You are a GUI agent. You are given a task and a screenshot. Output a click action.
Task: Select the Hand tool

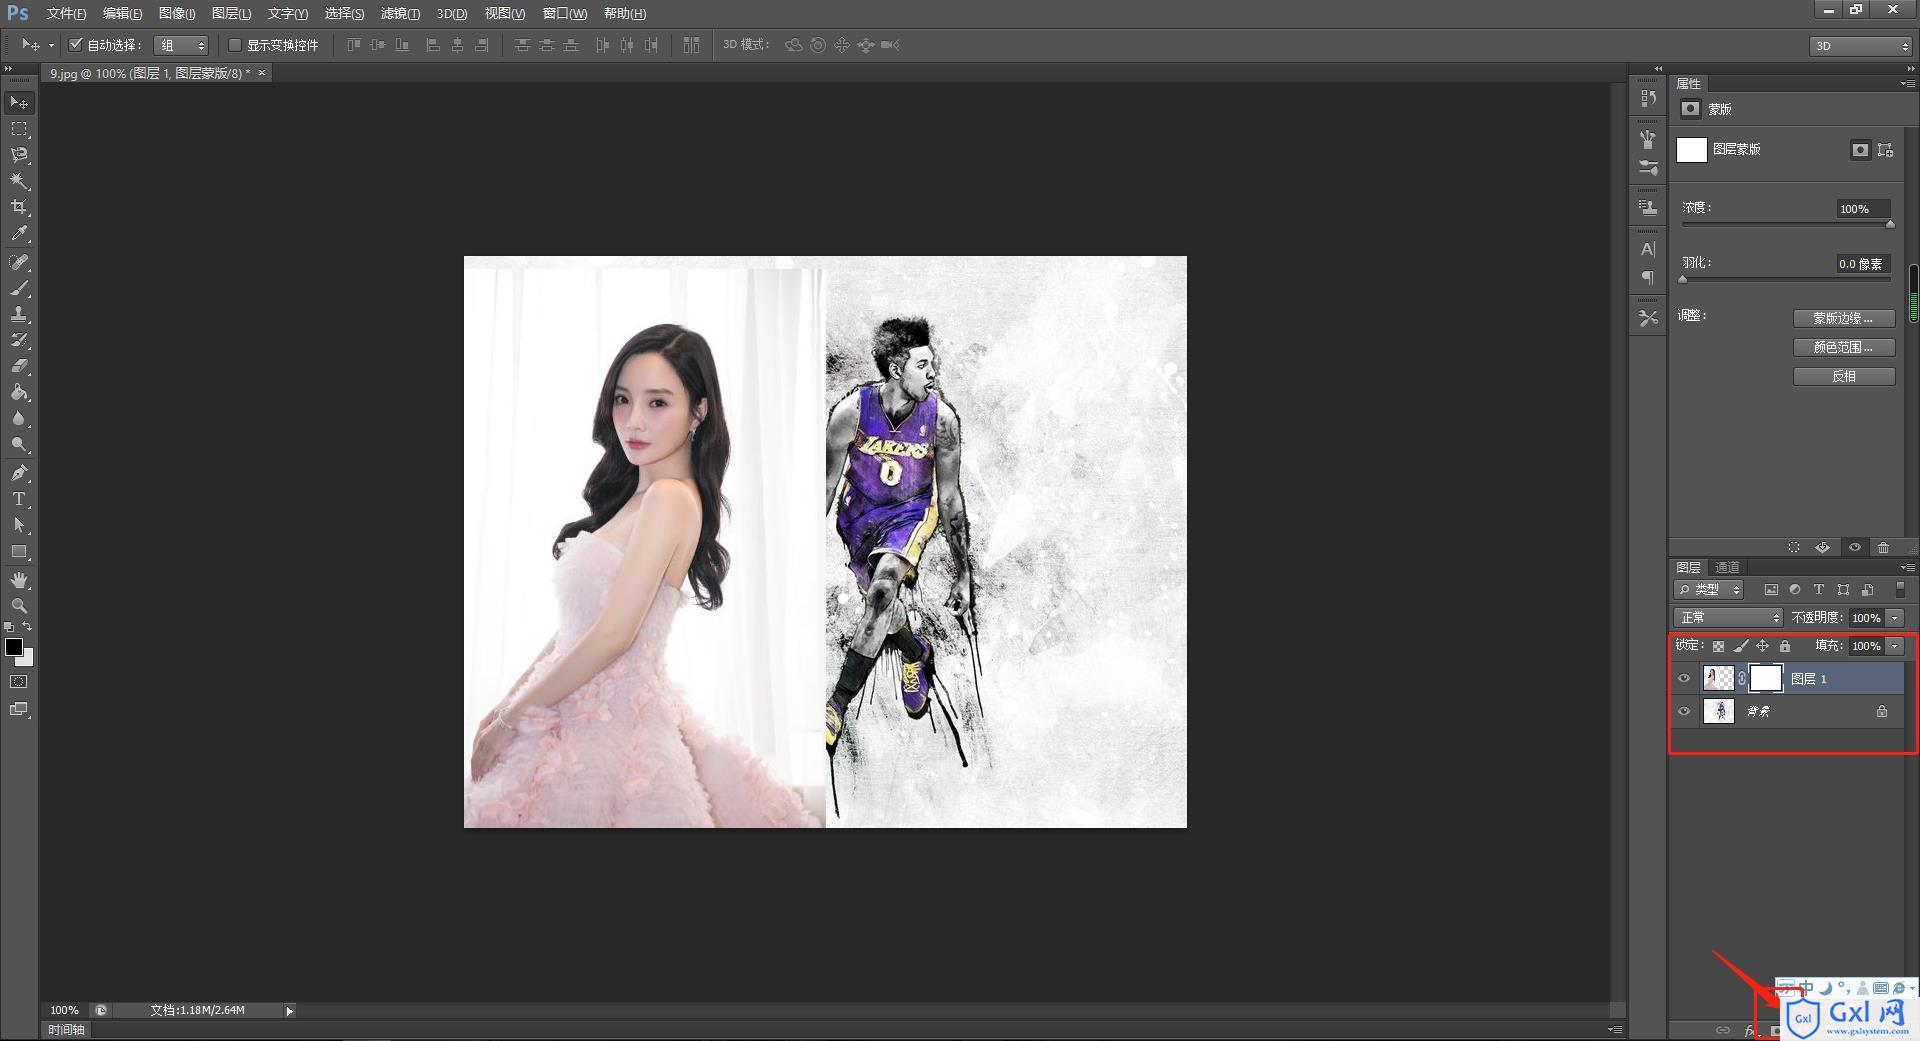(x=19, y=580)
